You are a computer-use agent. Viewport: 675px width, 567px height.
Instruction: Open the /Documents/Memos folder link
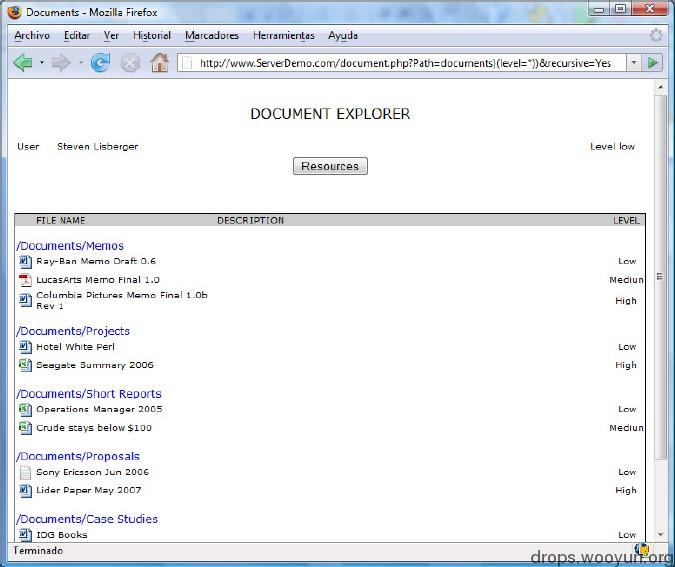coord(70,246)
